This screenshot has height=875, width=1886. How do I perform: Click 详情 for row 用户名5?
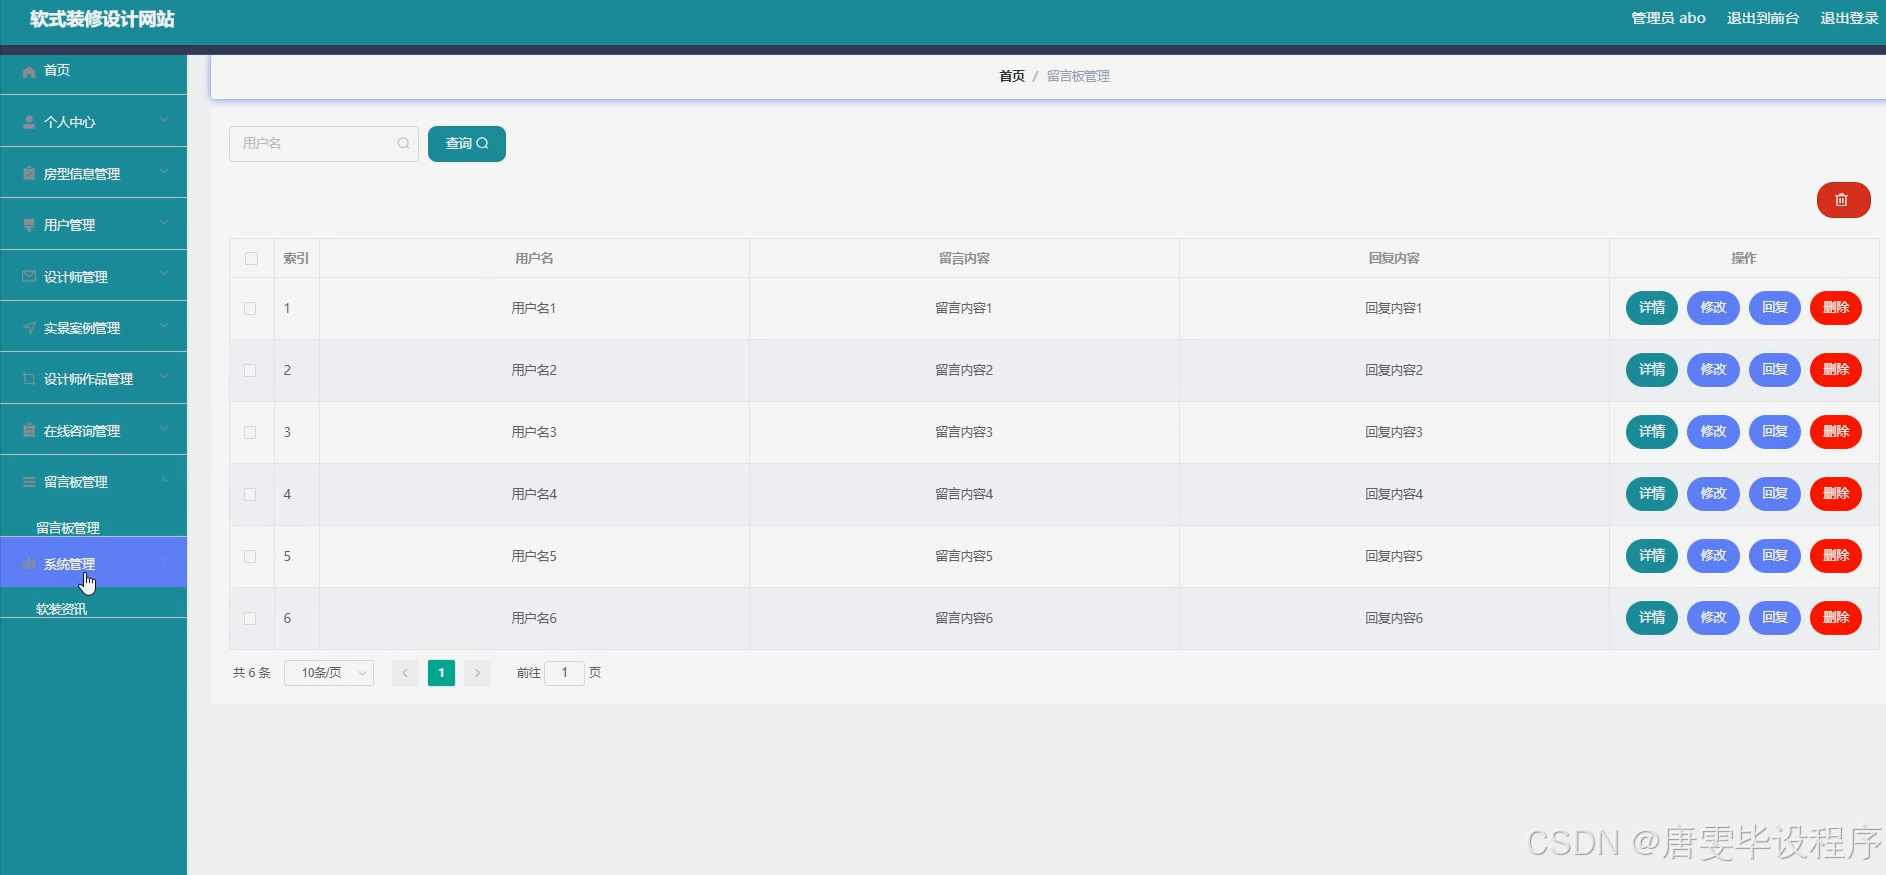coord(1652,556)
